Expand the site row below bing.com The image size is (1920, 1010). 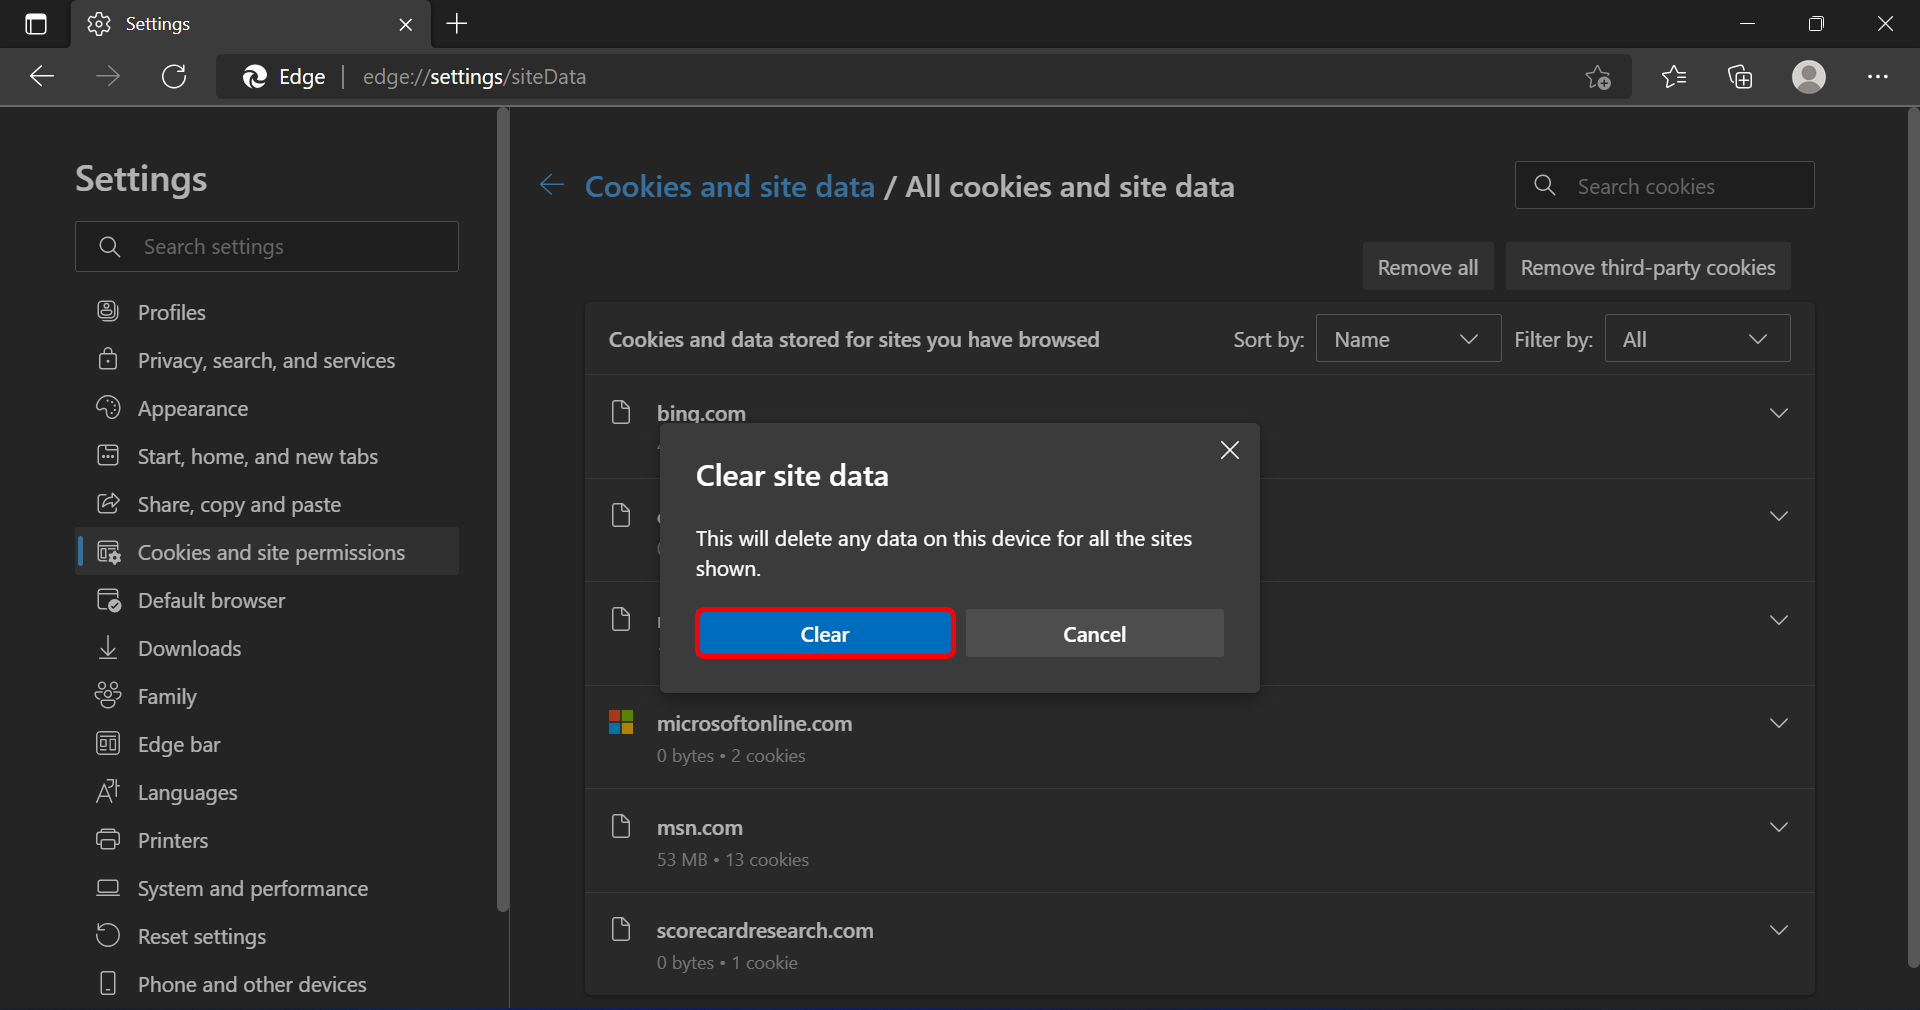[1778, 516]
